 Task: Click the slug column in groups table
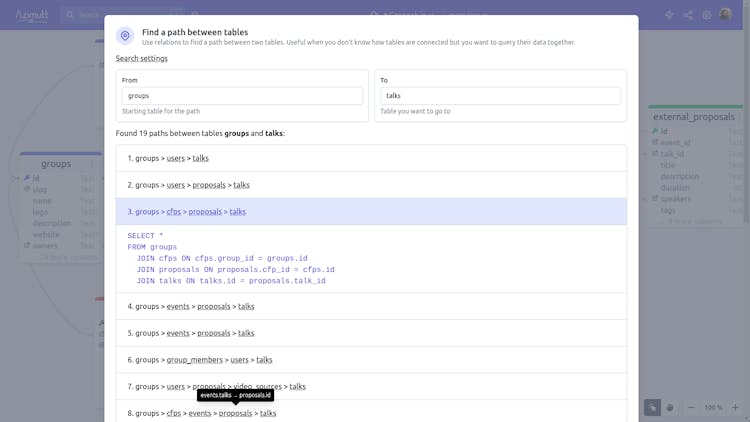[x=40, y=189]
